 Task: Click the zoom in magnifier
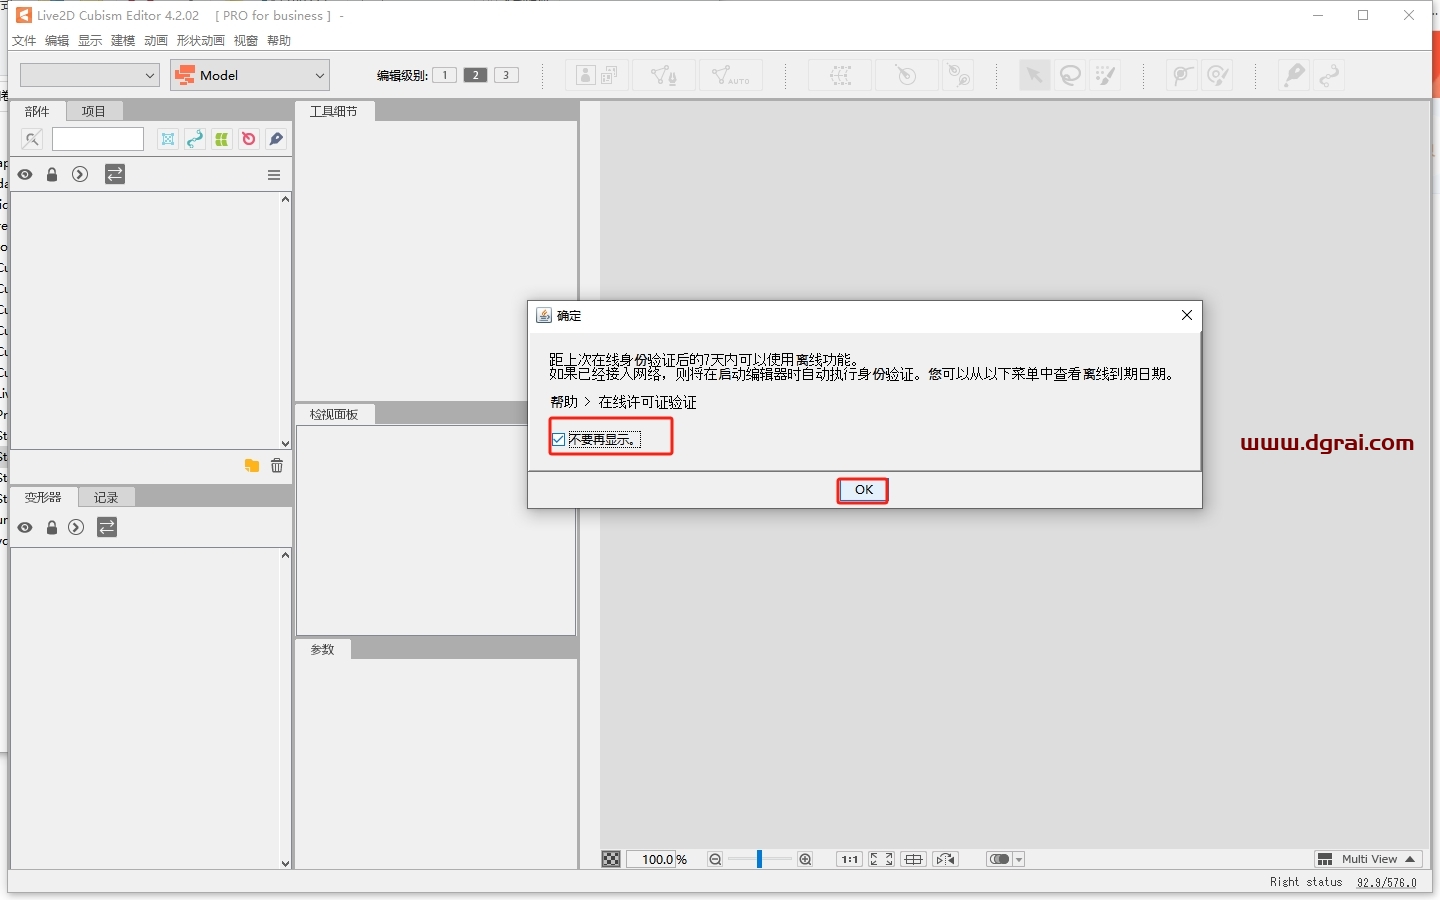[805, 859]
